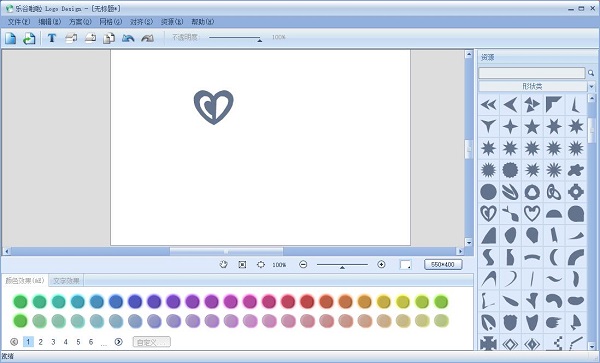Click the dropdown arrow beside shape category
The height and width of the screenshot is (363, 600).
(592, 86)
